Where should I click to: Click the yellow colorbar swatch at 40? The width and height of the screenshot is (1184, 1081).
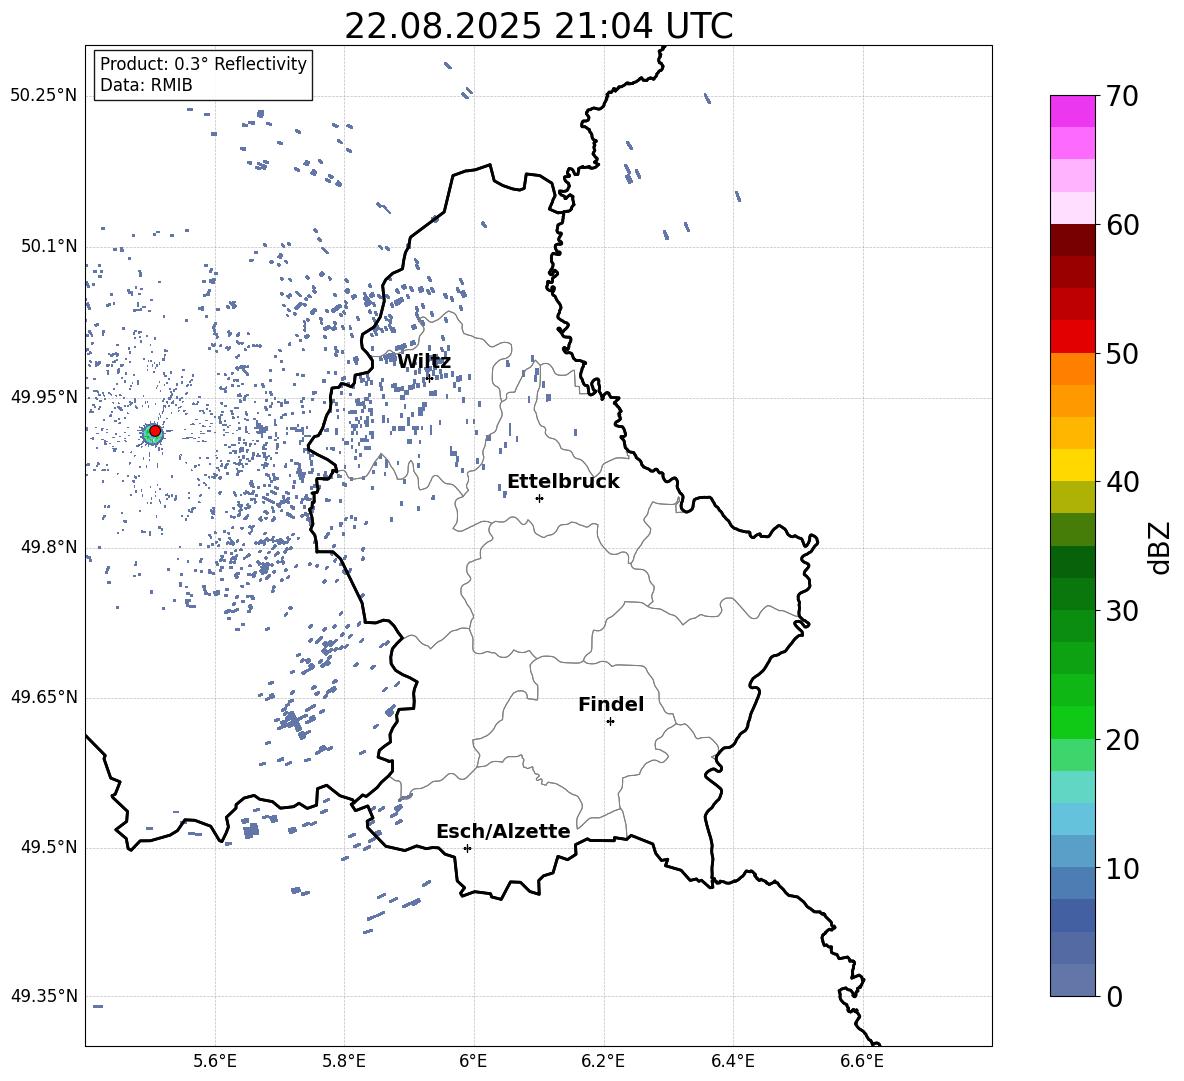[1073, 466]
